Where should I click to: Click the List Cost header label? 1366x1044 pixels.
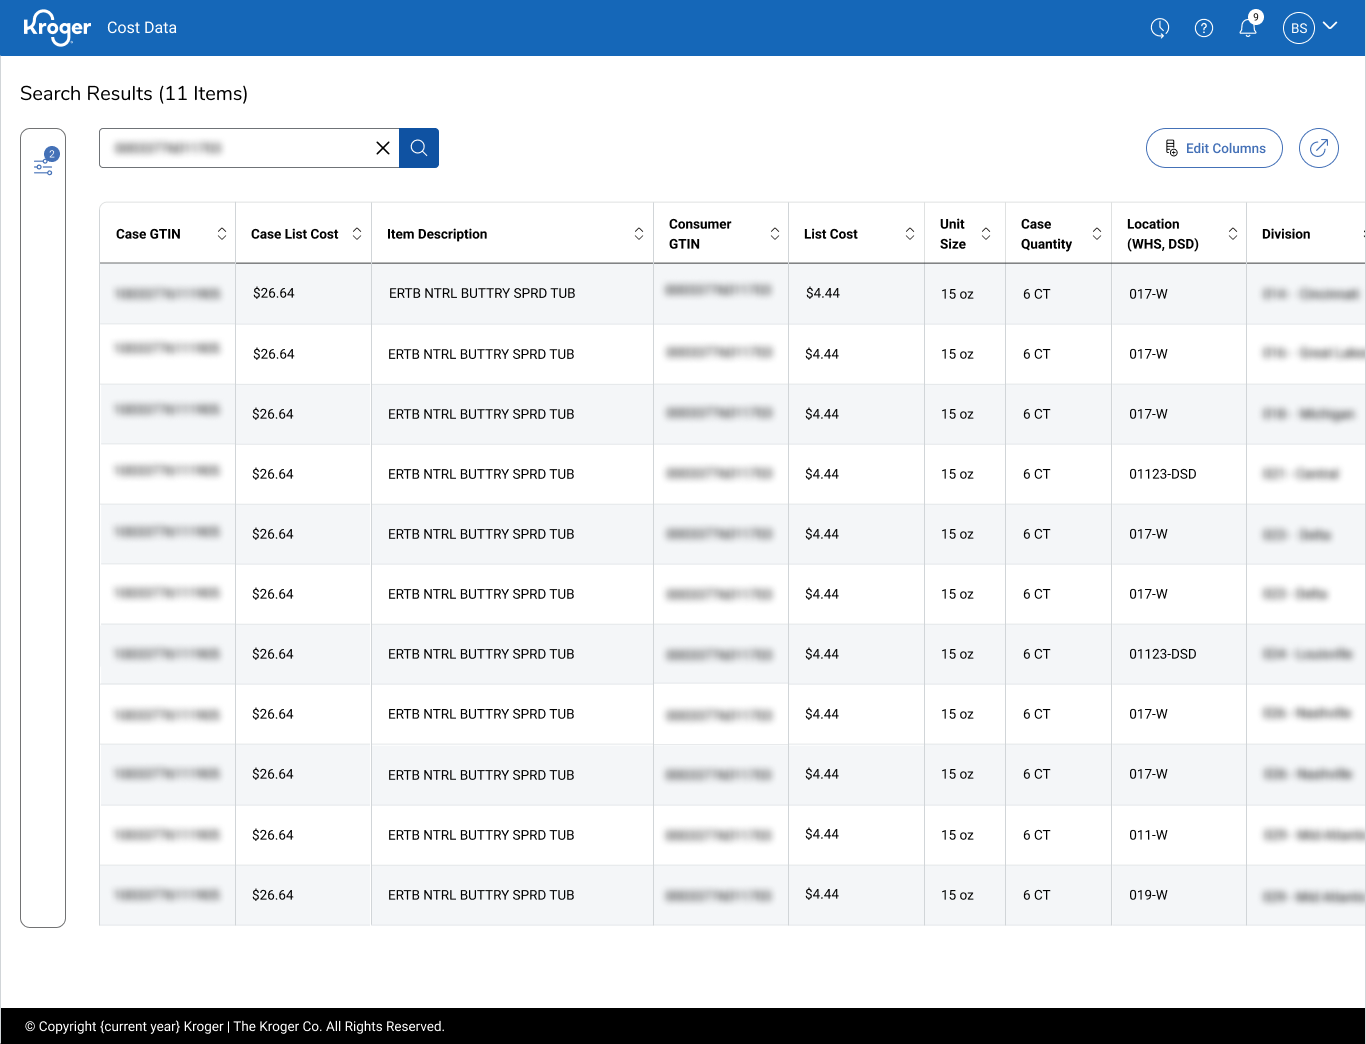831,234
